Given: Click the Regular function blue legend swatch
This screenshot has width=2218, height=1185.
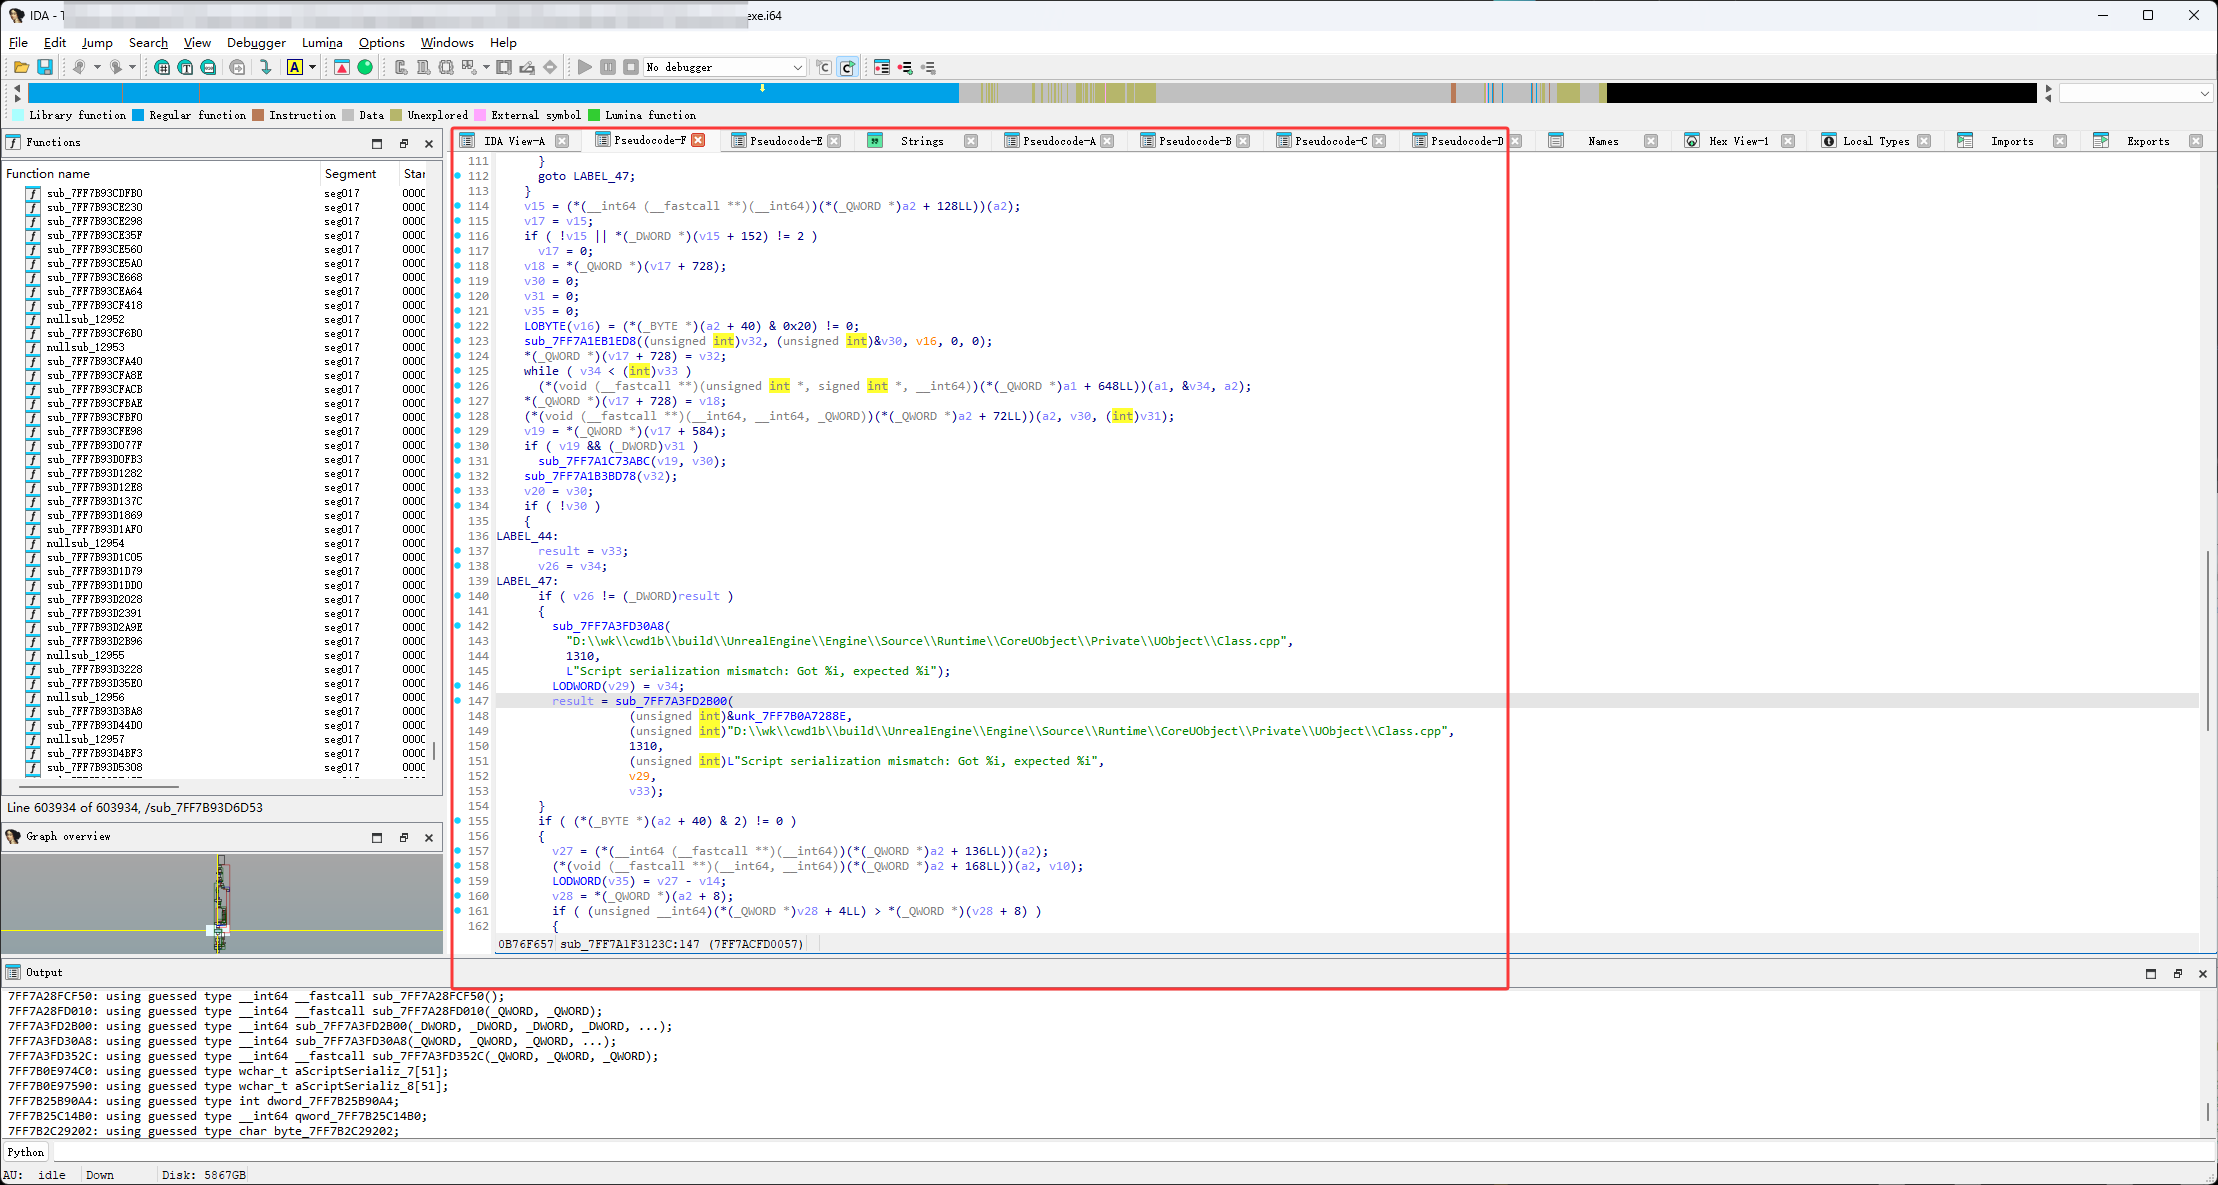Looking at the screenshot, I should click(x=138, y=115).
